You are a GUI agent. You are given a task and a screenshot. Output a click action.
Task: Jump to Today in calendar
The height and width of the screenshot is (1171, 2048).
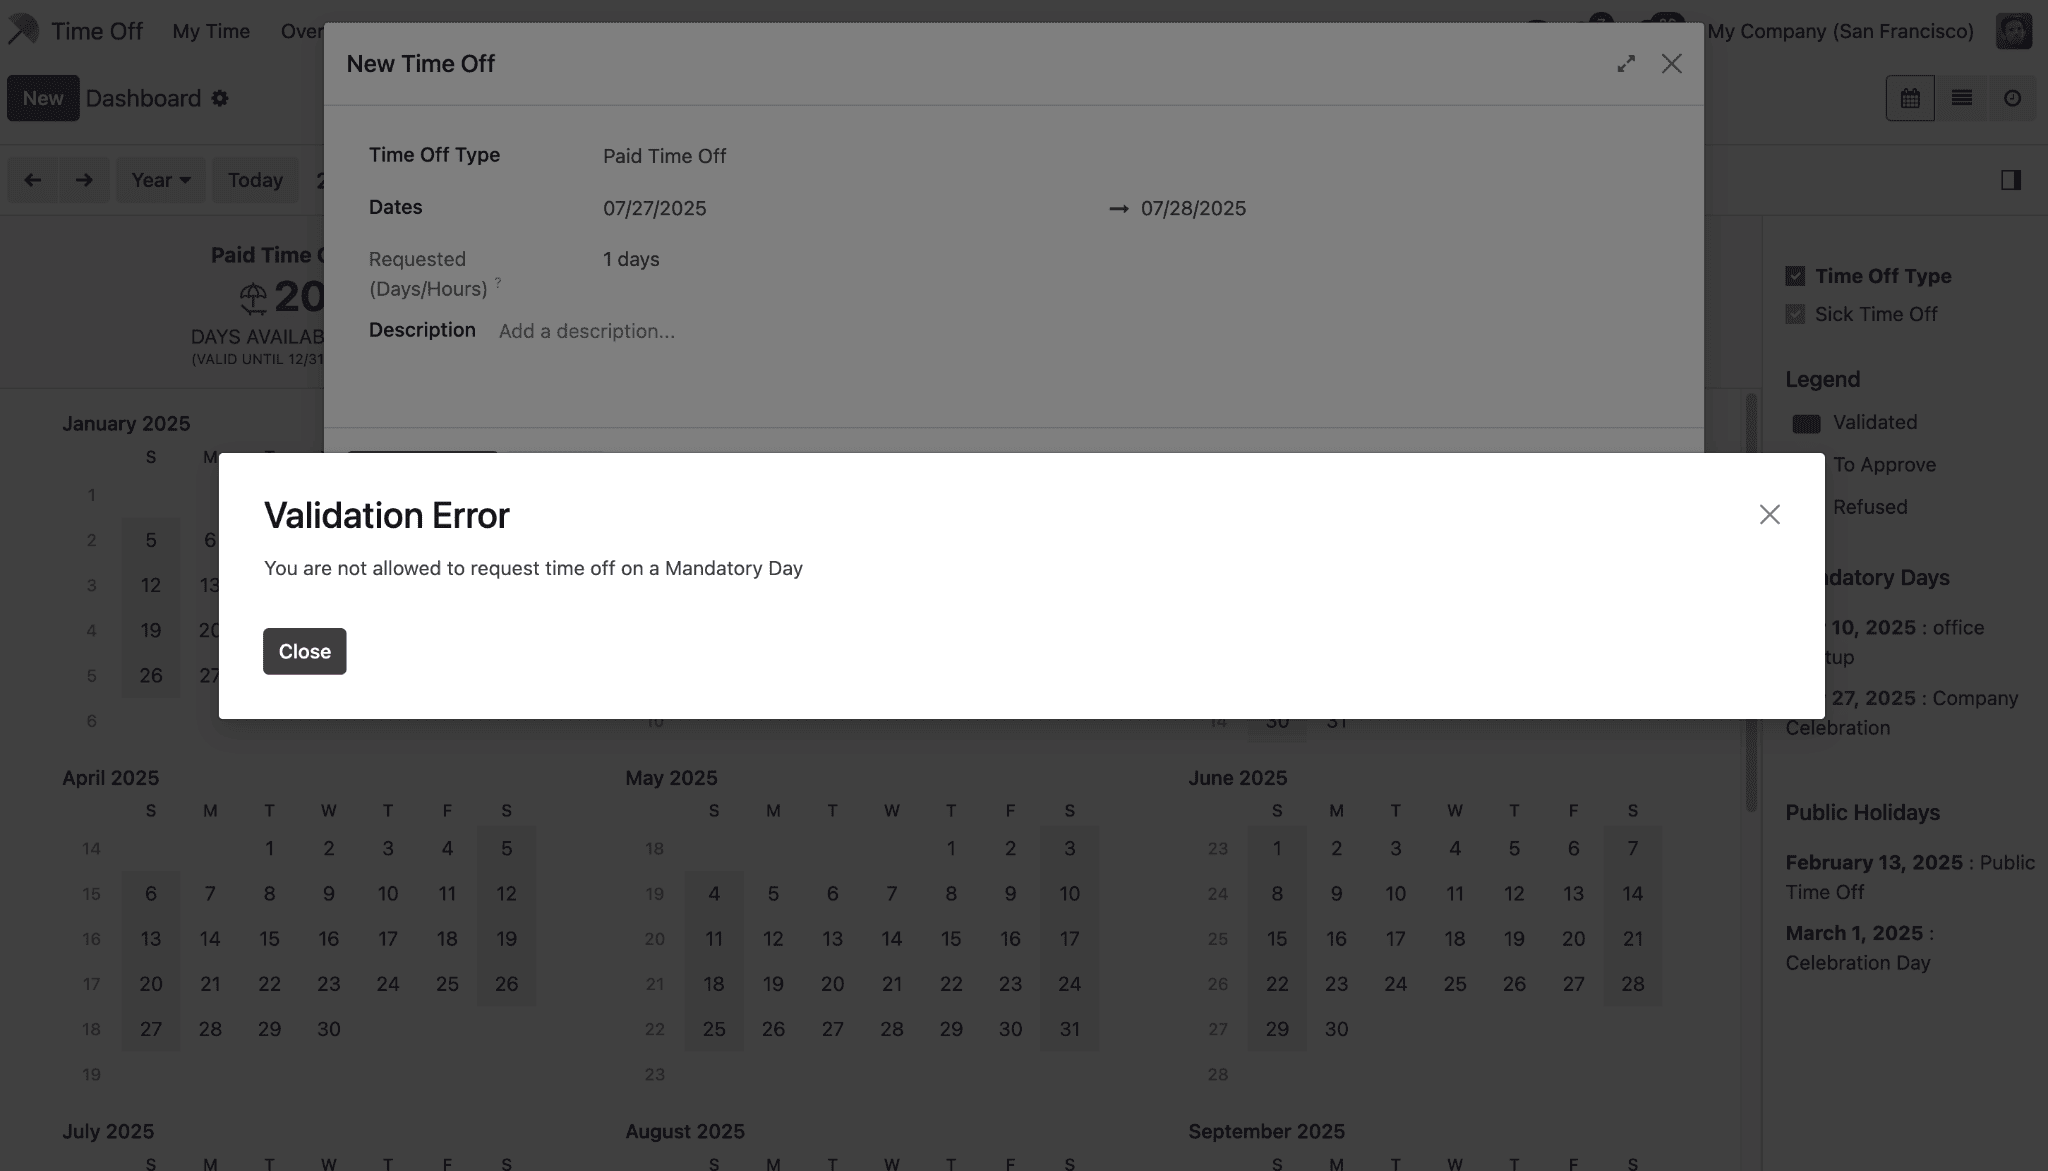(x=255, y=180)
